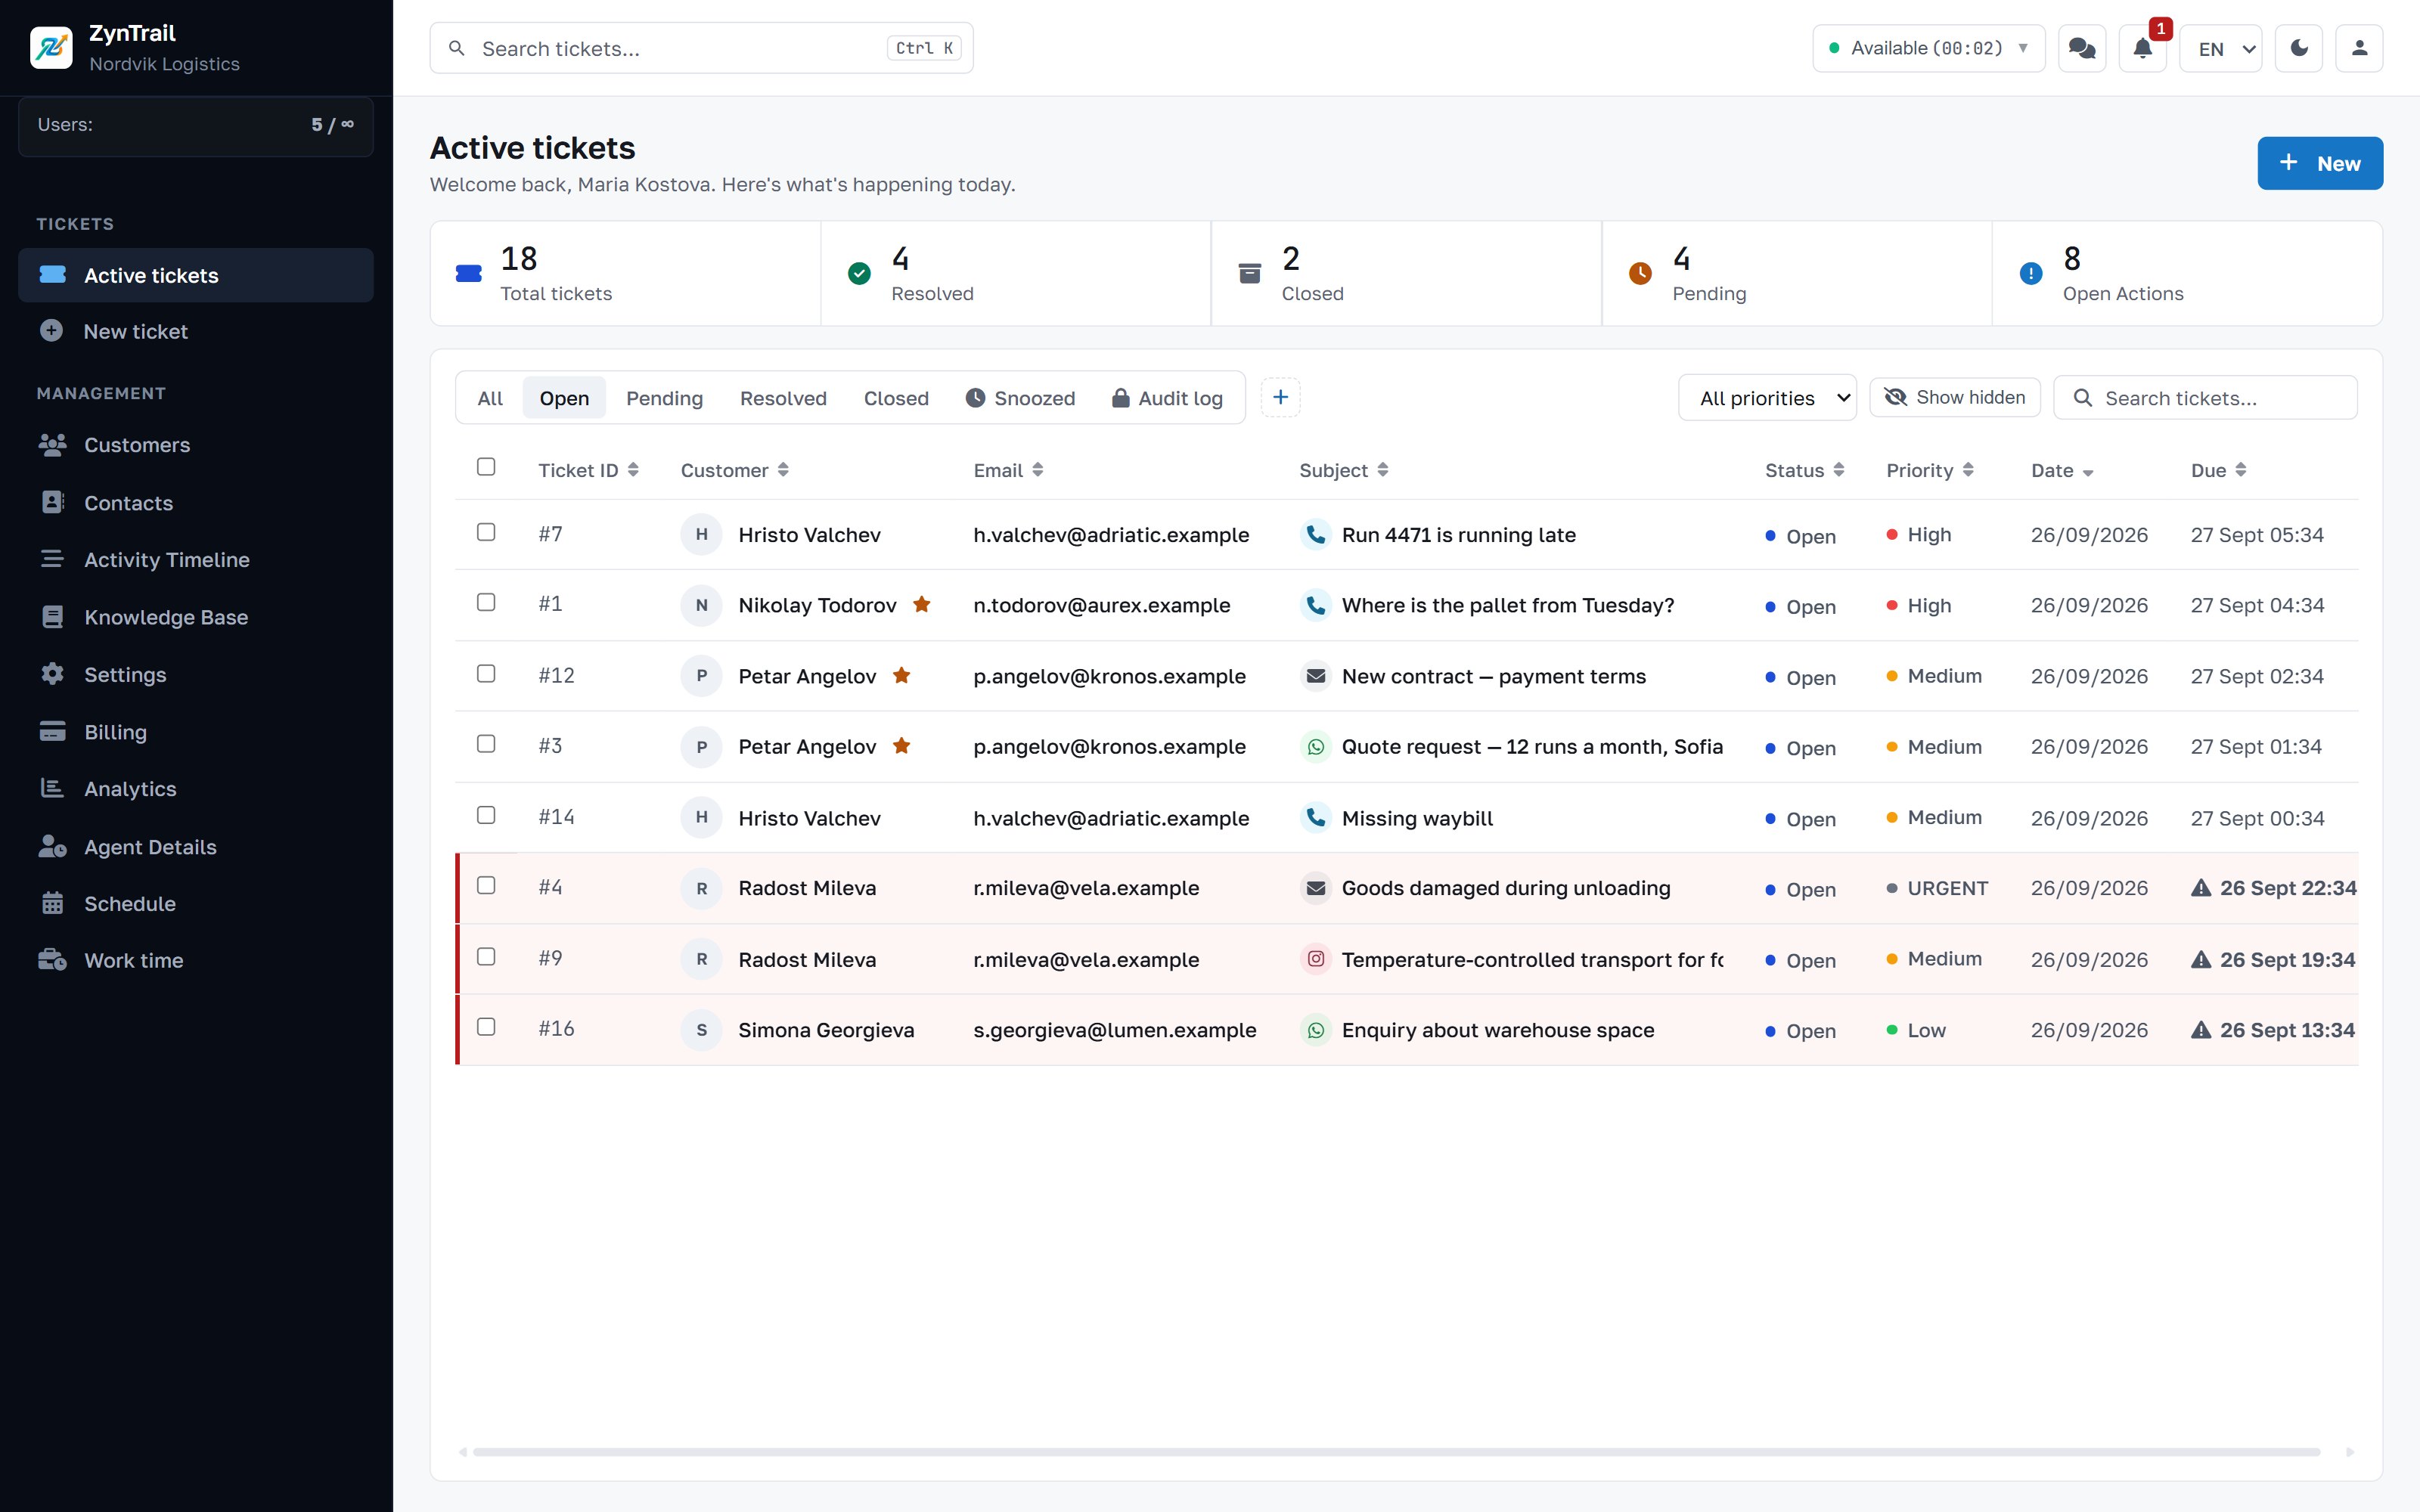Click the Total tickets ticket icon
Viewport: 2420px width, 1512px height.
tap(469, 273)
